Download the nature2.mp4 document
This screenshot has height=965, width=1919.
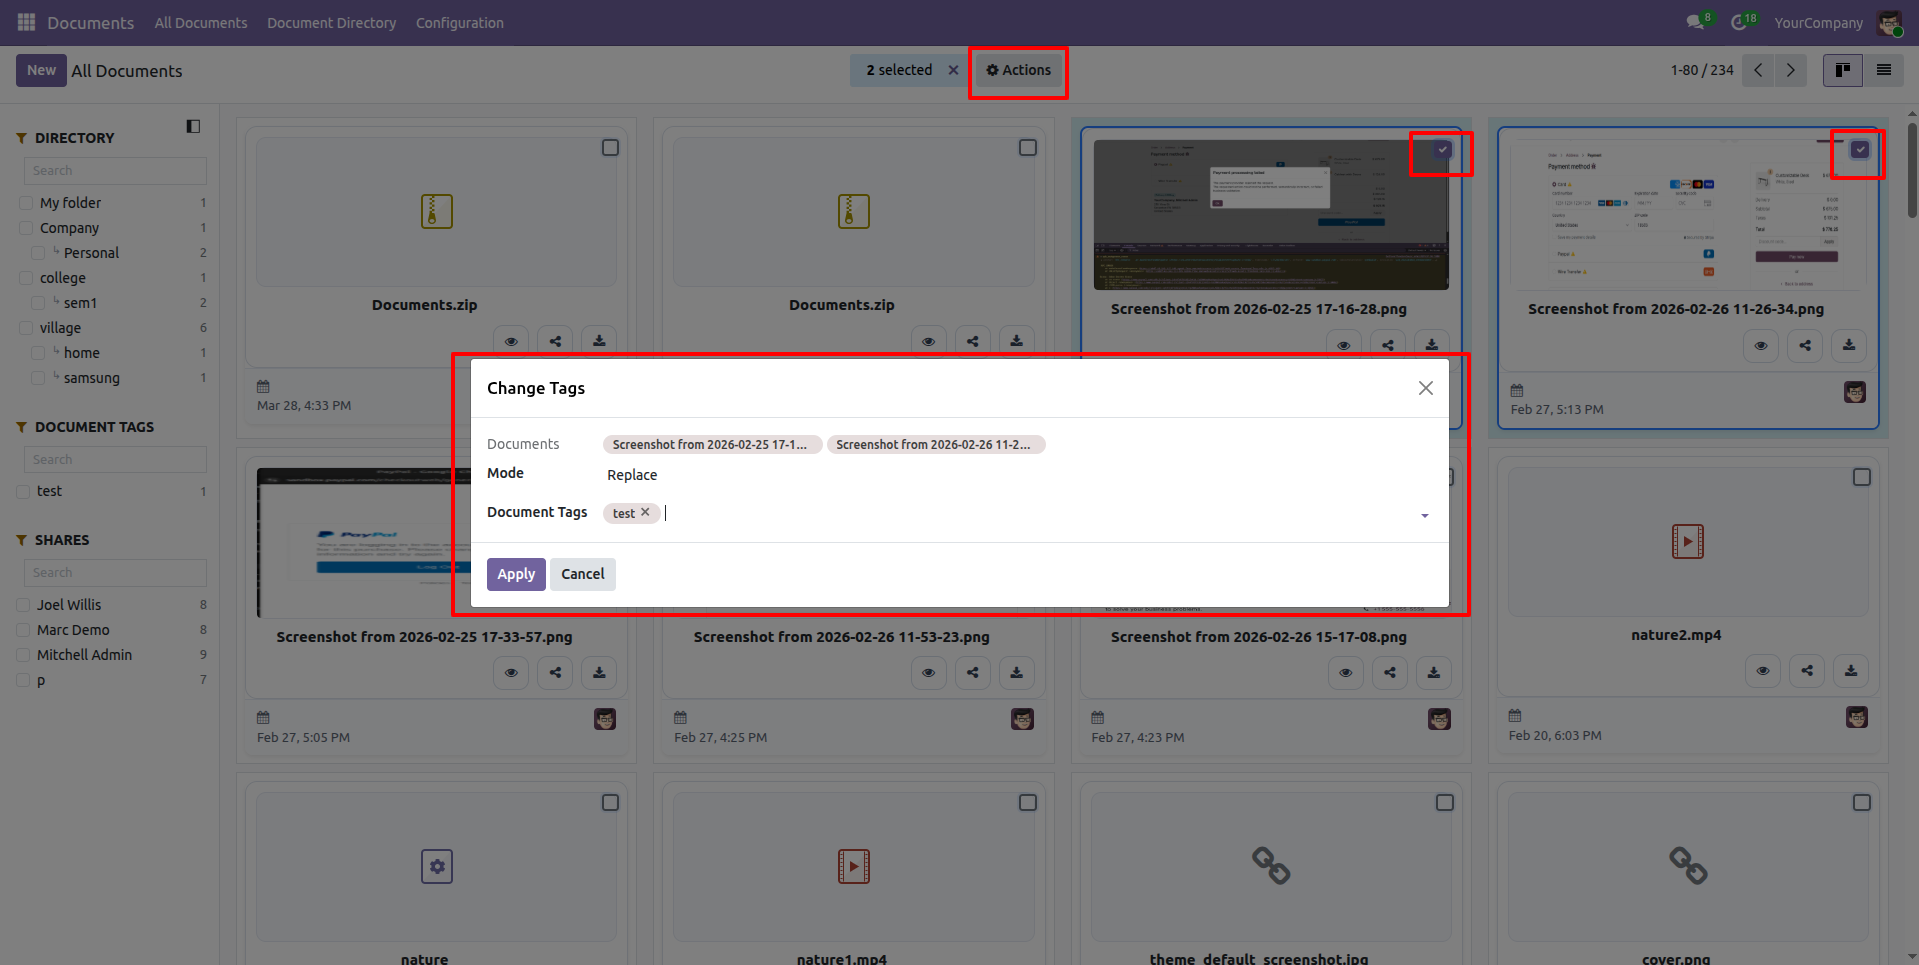[x=1851, y=670]
